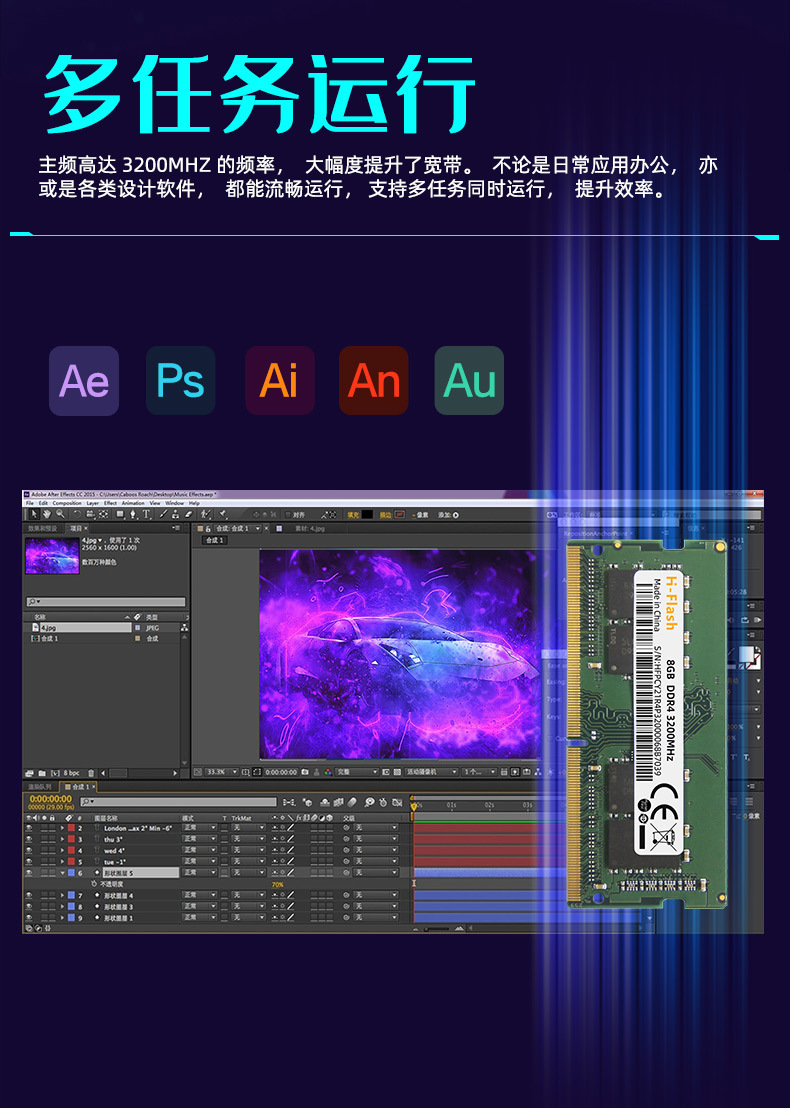The height and width of the screenshot is (1108, 790).
Task: Click the 70% opacity value
Action: tap(278, 885)
